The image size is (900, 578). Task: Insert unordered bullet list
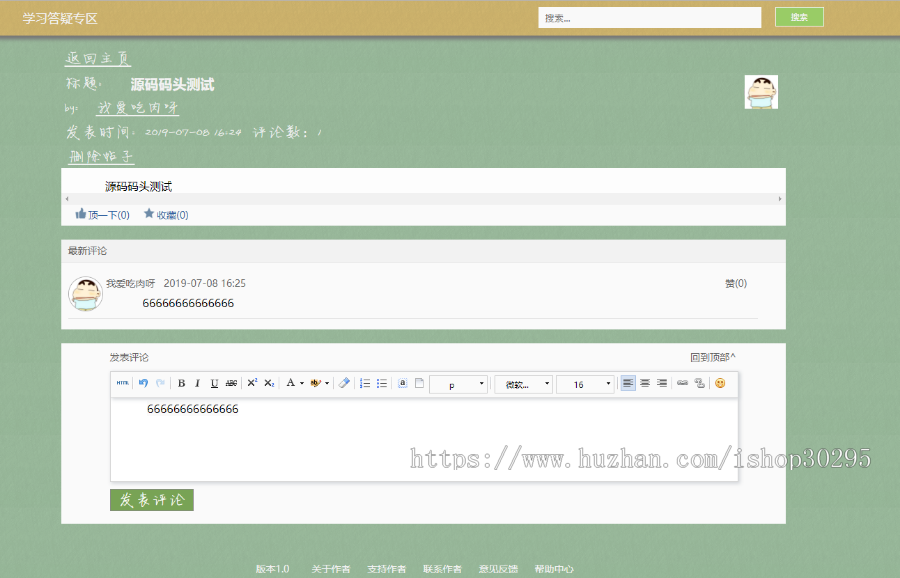coord(382,383)
